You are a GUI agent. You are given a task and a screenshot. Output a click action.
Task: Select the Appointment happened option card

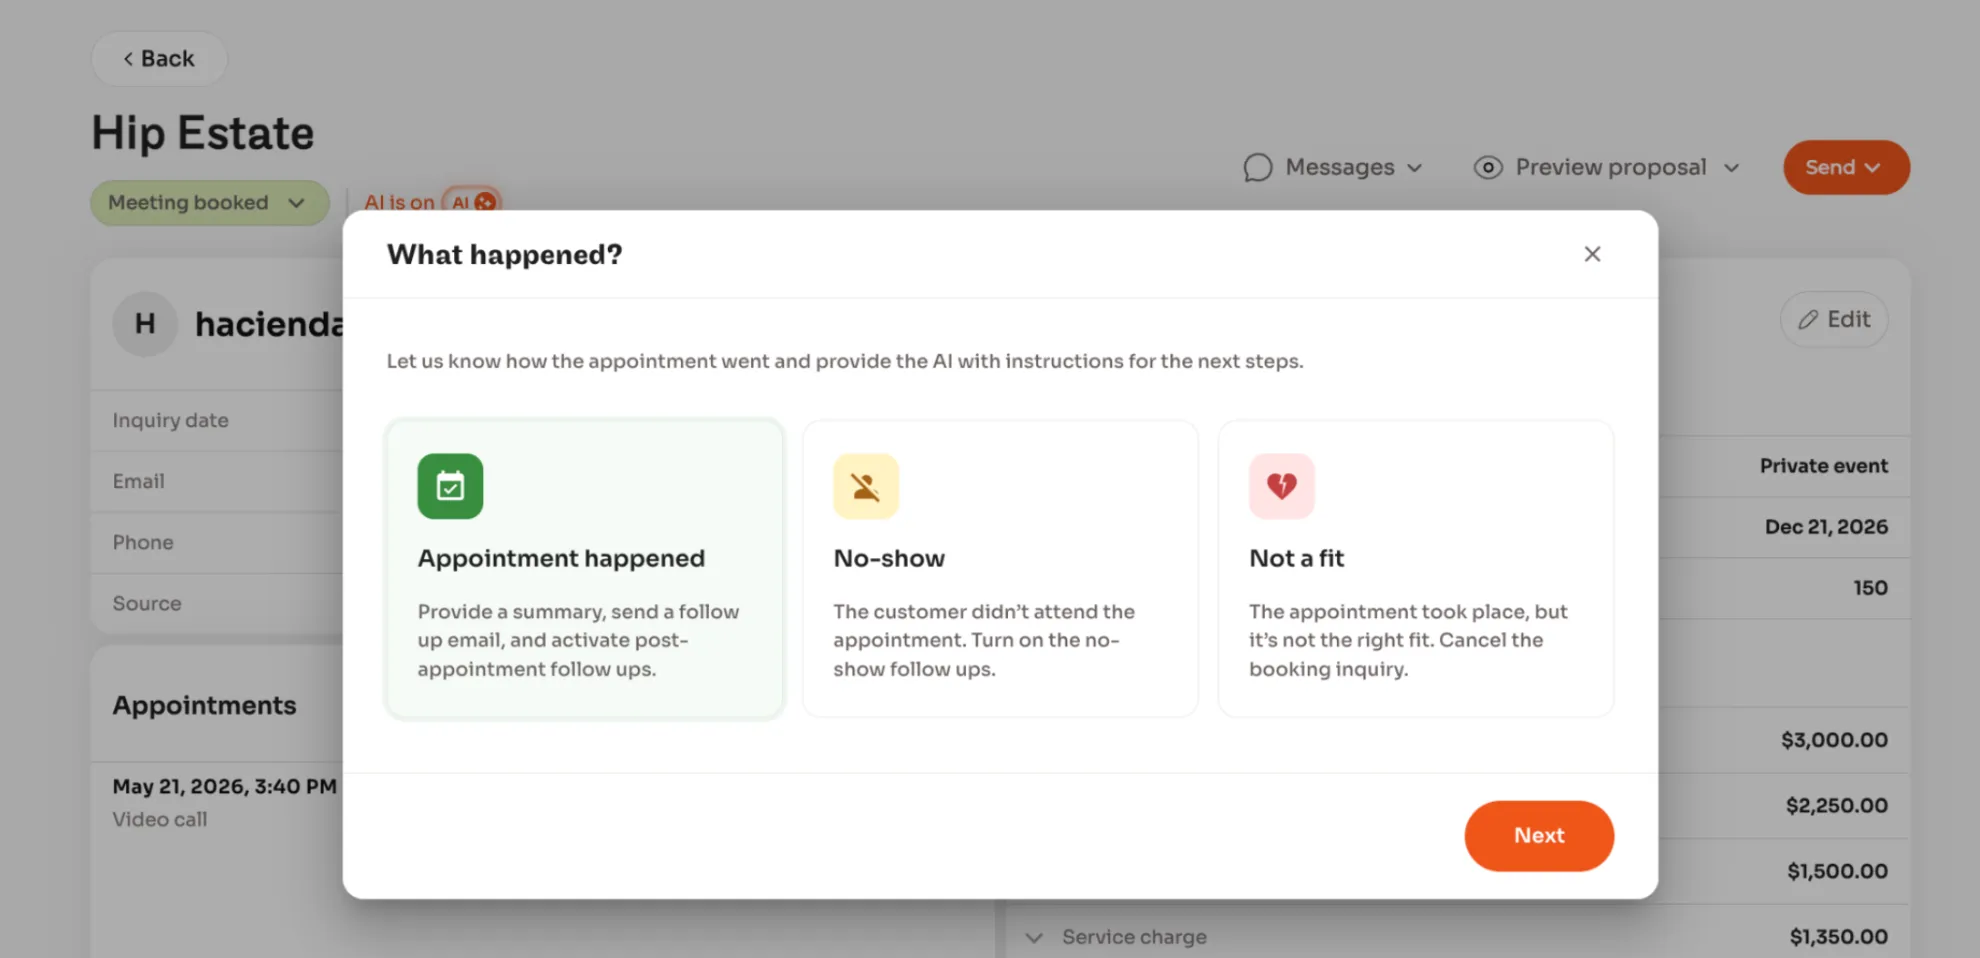[585, 569]
